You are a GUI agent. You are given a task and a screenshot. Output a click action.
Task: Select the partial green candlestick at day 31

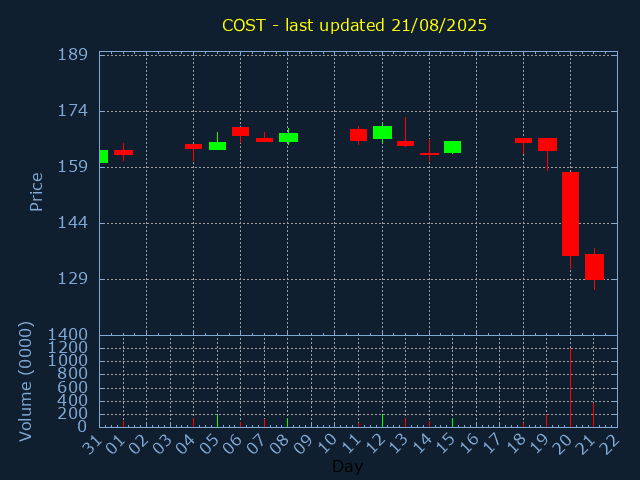(x=104, y=156)
